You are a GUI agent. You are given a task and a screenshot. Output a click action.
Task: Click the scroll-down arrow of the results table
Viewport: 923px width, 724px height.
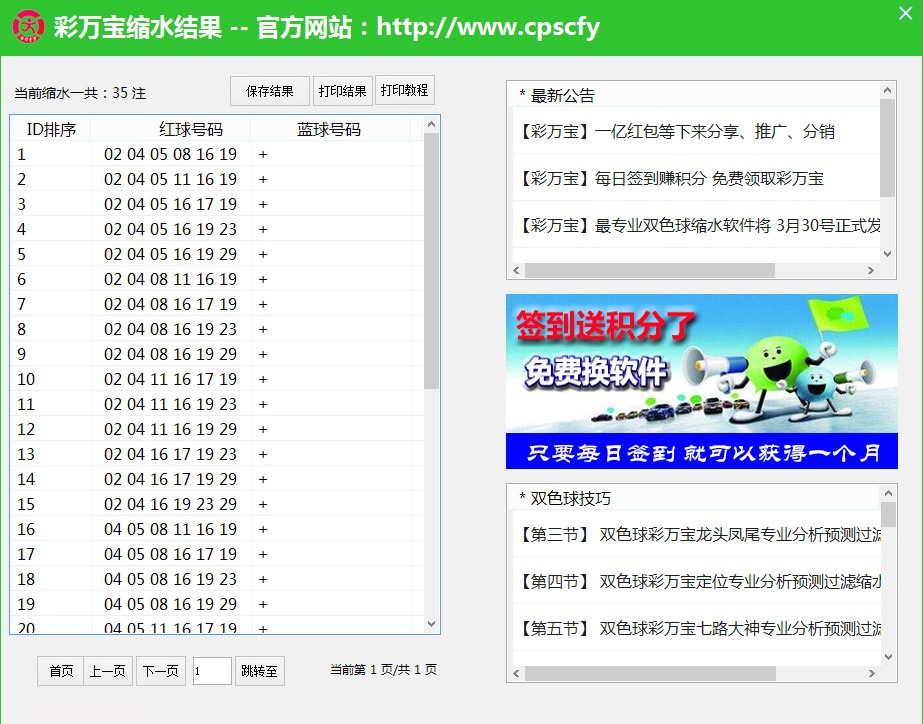click(431, 626)
